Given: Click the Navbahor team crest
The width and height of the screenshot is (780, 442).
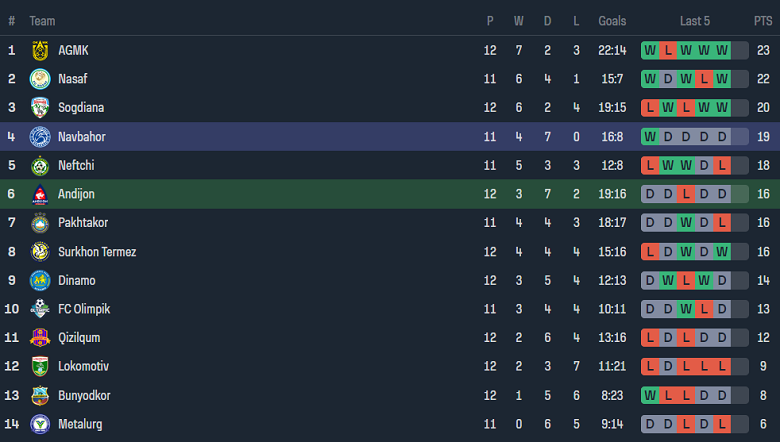Looking at the screenshot, I should (x=40, y=137).
